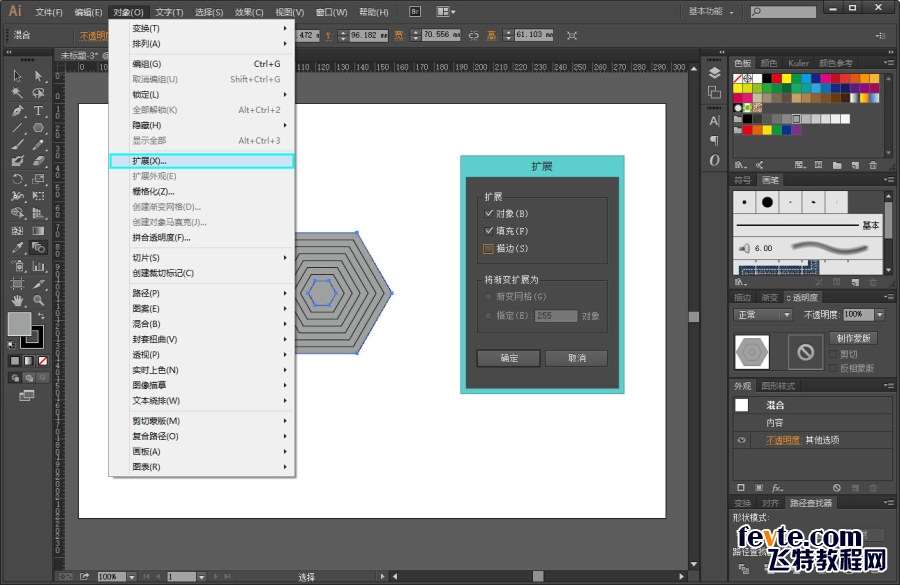This screenshot has width=900, height=585.
Task: Open the Layers panel icon in dock
Action: (x=714, y=73)
